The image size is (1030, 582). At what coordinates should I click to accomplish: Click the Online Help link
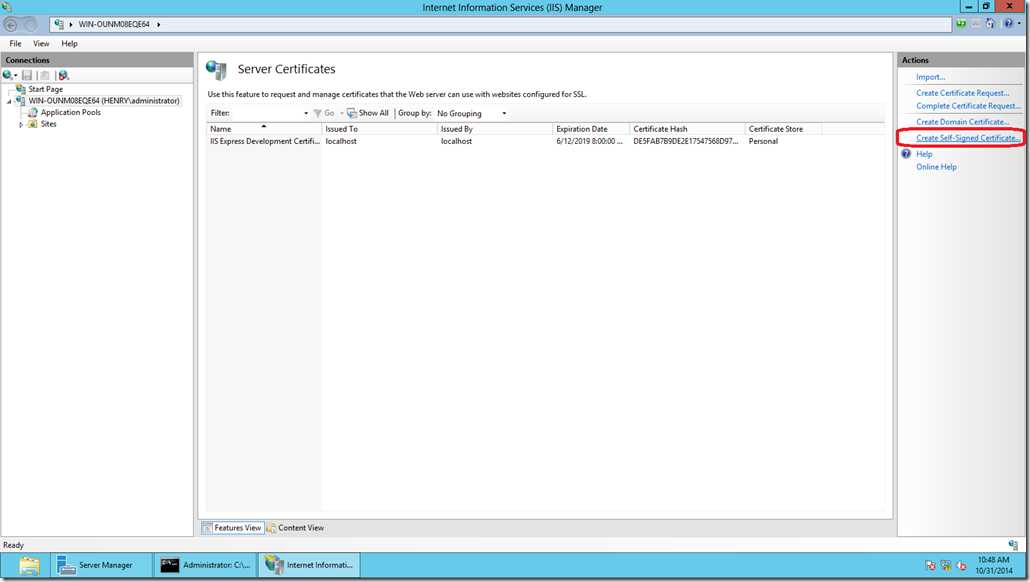(936, 167)
